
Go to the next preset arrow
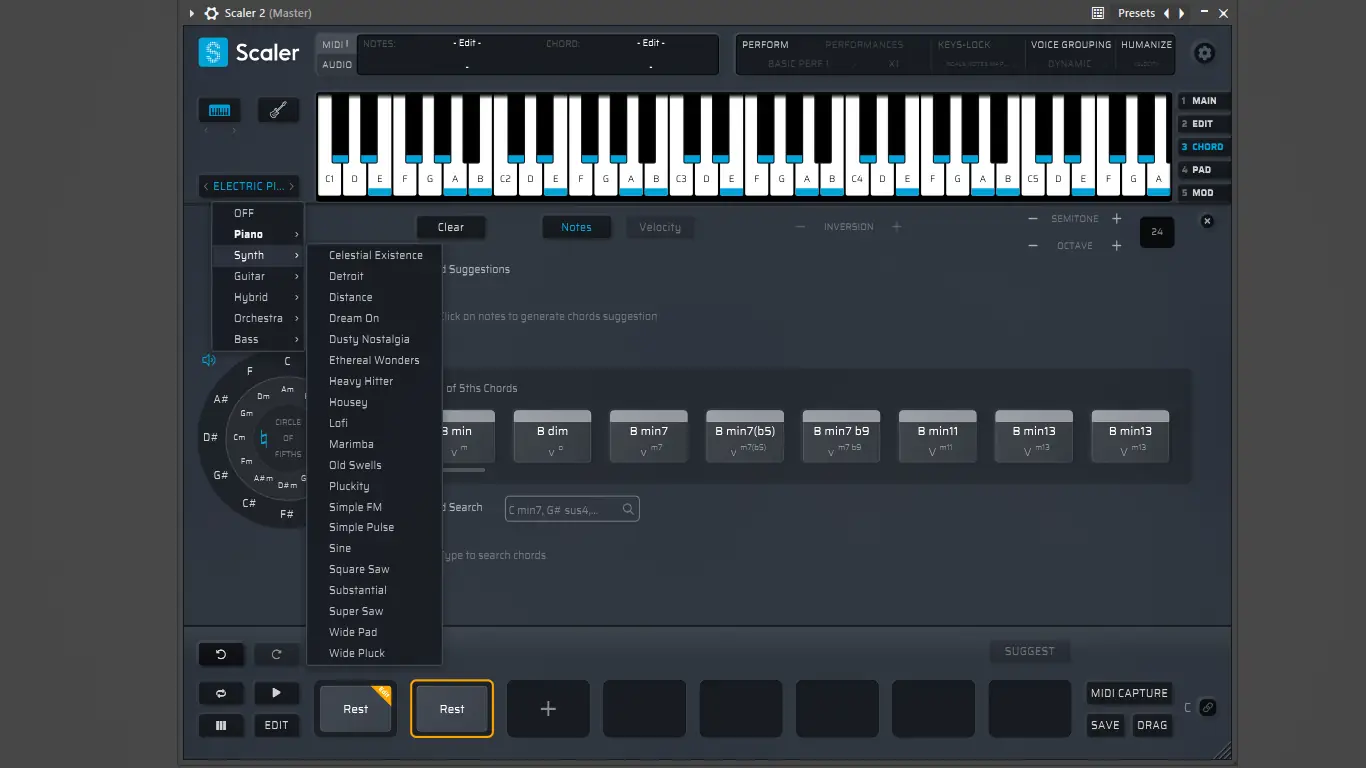point(1182,13)
